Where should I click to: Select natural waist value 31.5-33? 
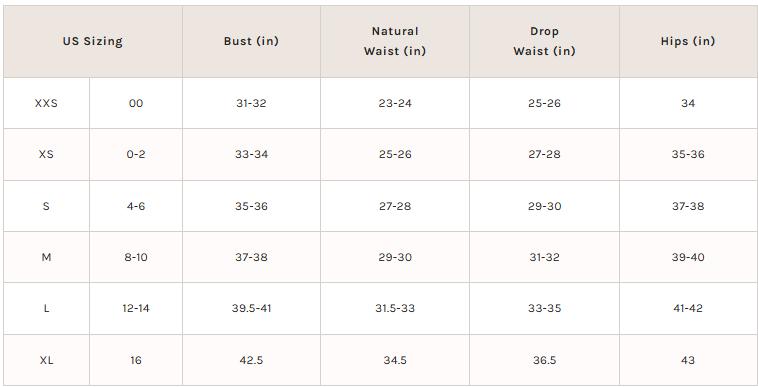[395, 309]
